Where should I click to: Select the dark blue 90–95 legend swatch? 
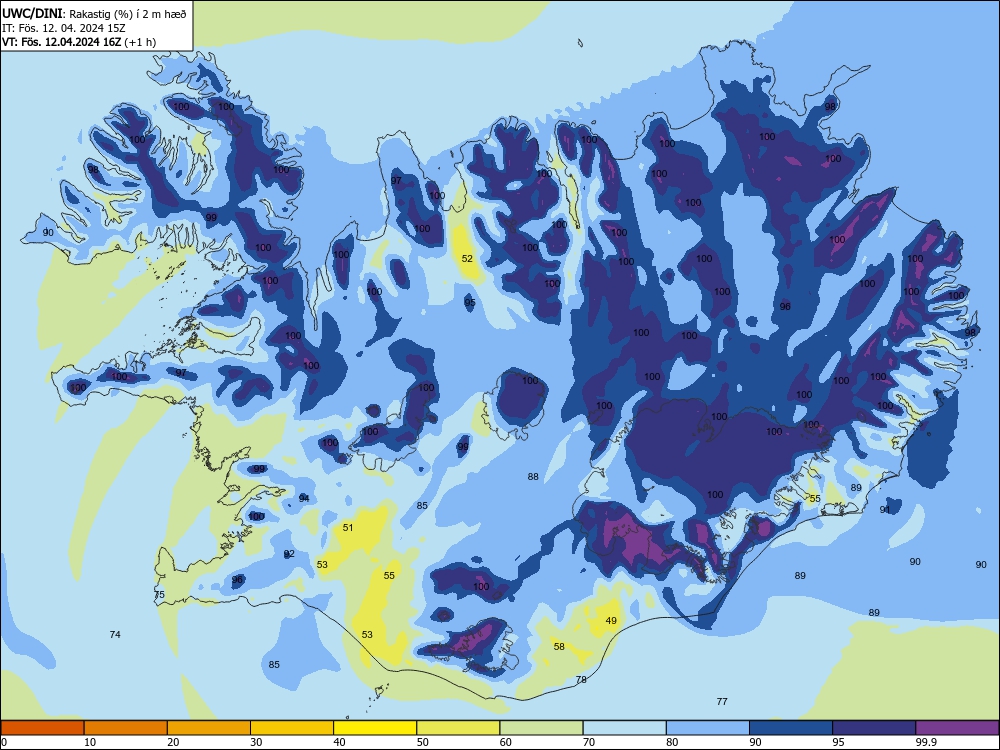791,728
